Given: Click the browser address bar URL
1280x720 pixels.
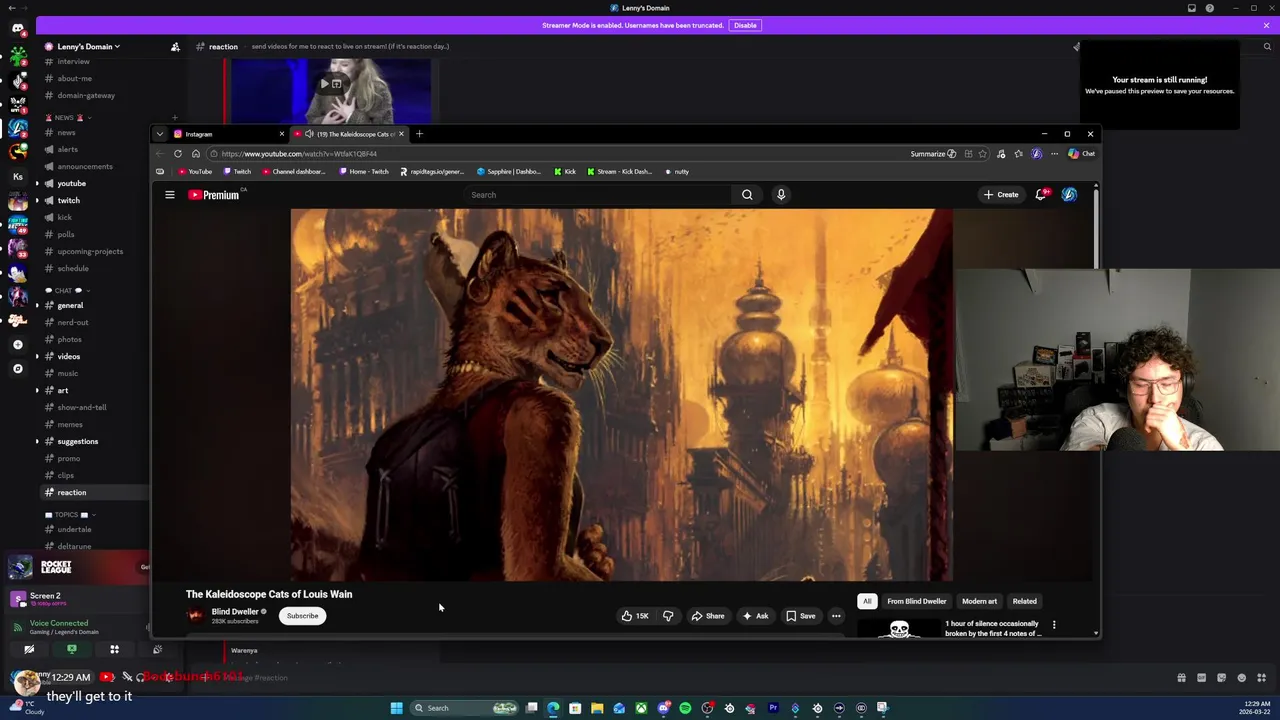Looking at the screenshot, I should [x=298, y=154].
